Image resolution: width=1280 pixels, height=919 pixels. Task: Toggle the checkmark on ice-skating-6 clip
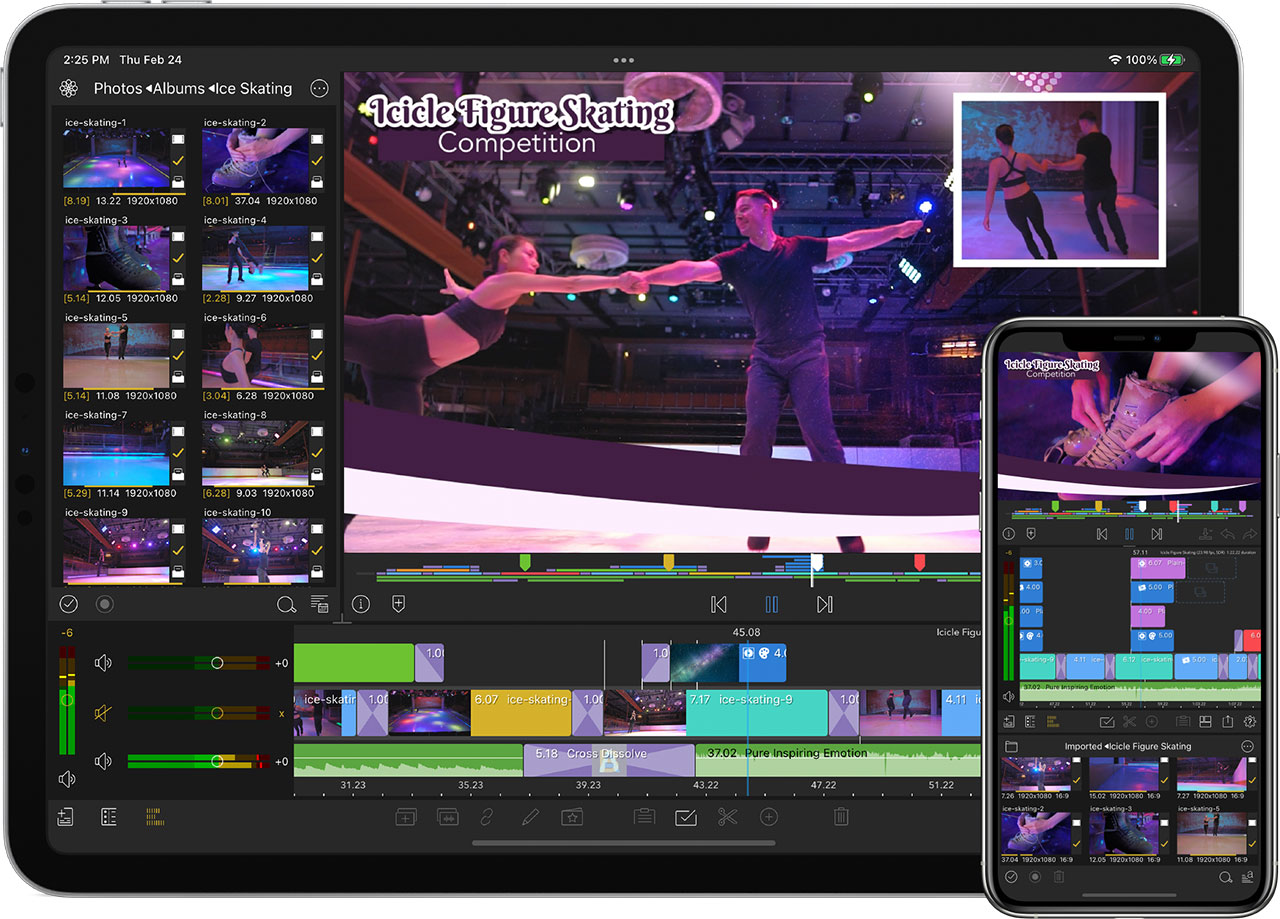coord(316,355)
